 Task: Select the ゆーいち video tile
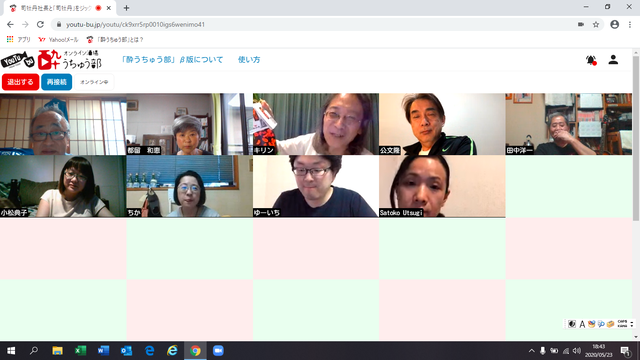point(316,186)
